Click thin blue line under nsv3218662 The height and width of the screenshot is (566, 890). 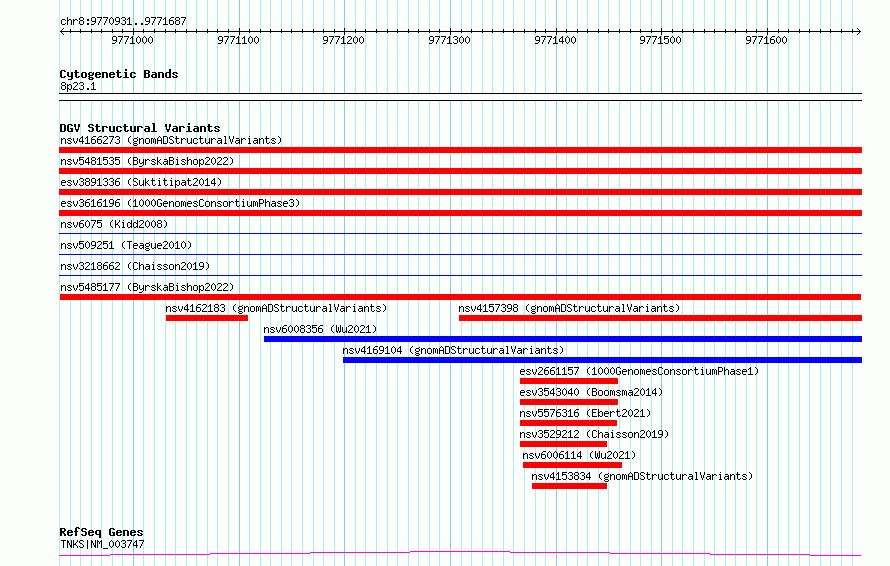pos(460,275)
